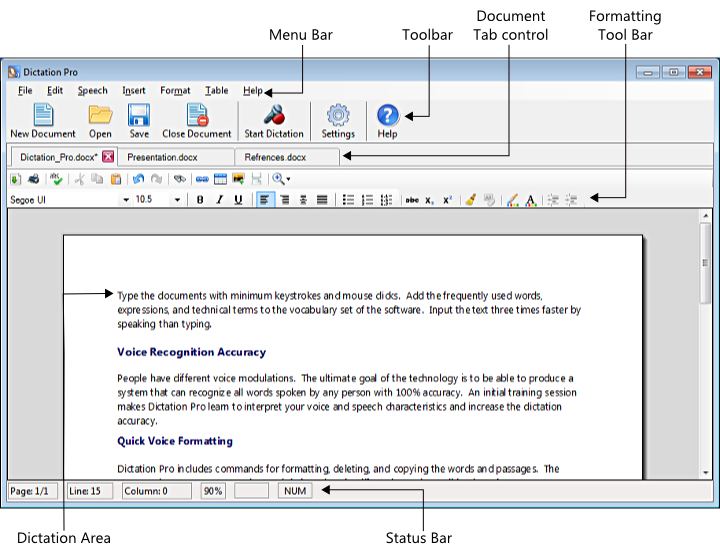The width and height of the screenshot is (720, 550).
Task: Open the Help menu in menu bar
Action: (x=253, y=91)
